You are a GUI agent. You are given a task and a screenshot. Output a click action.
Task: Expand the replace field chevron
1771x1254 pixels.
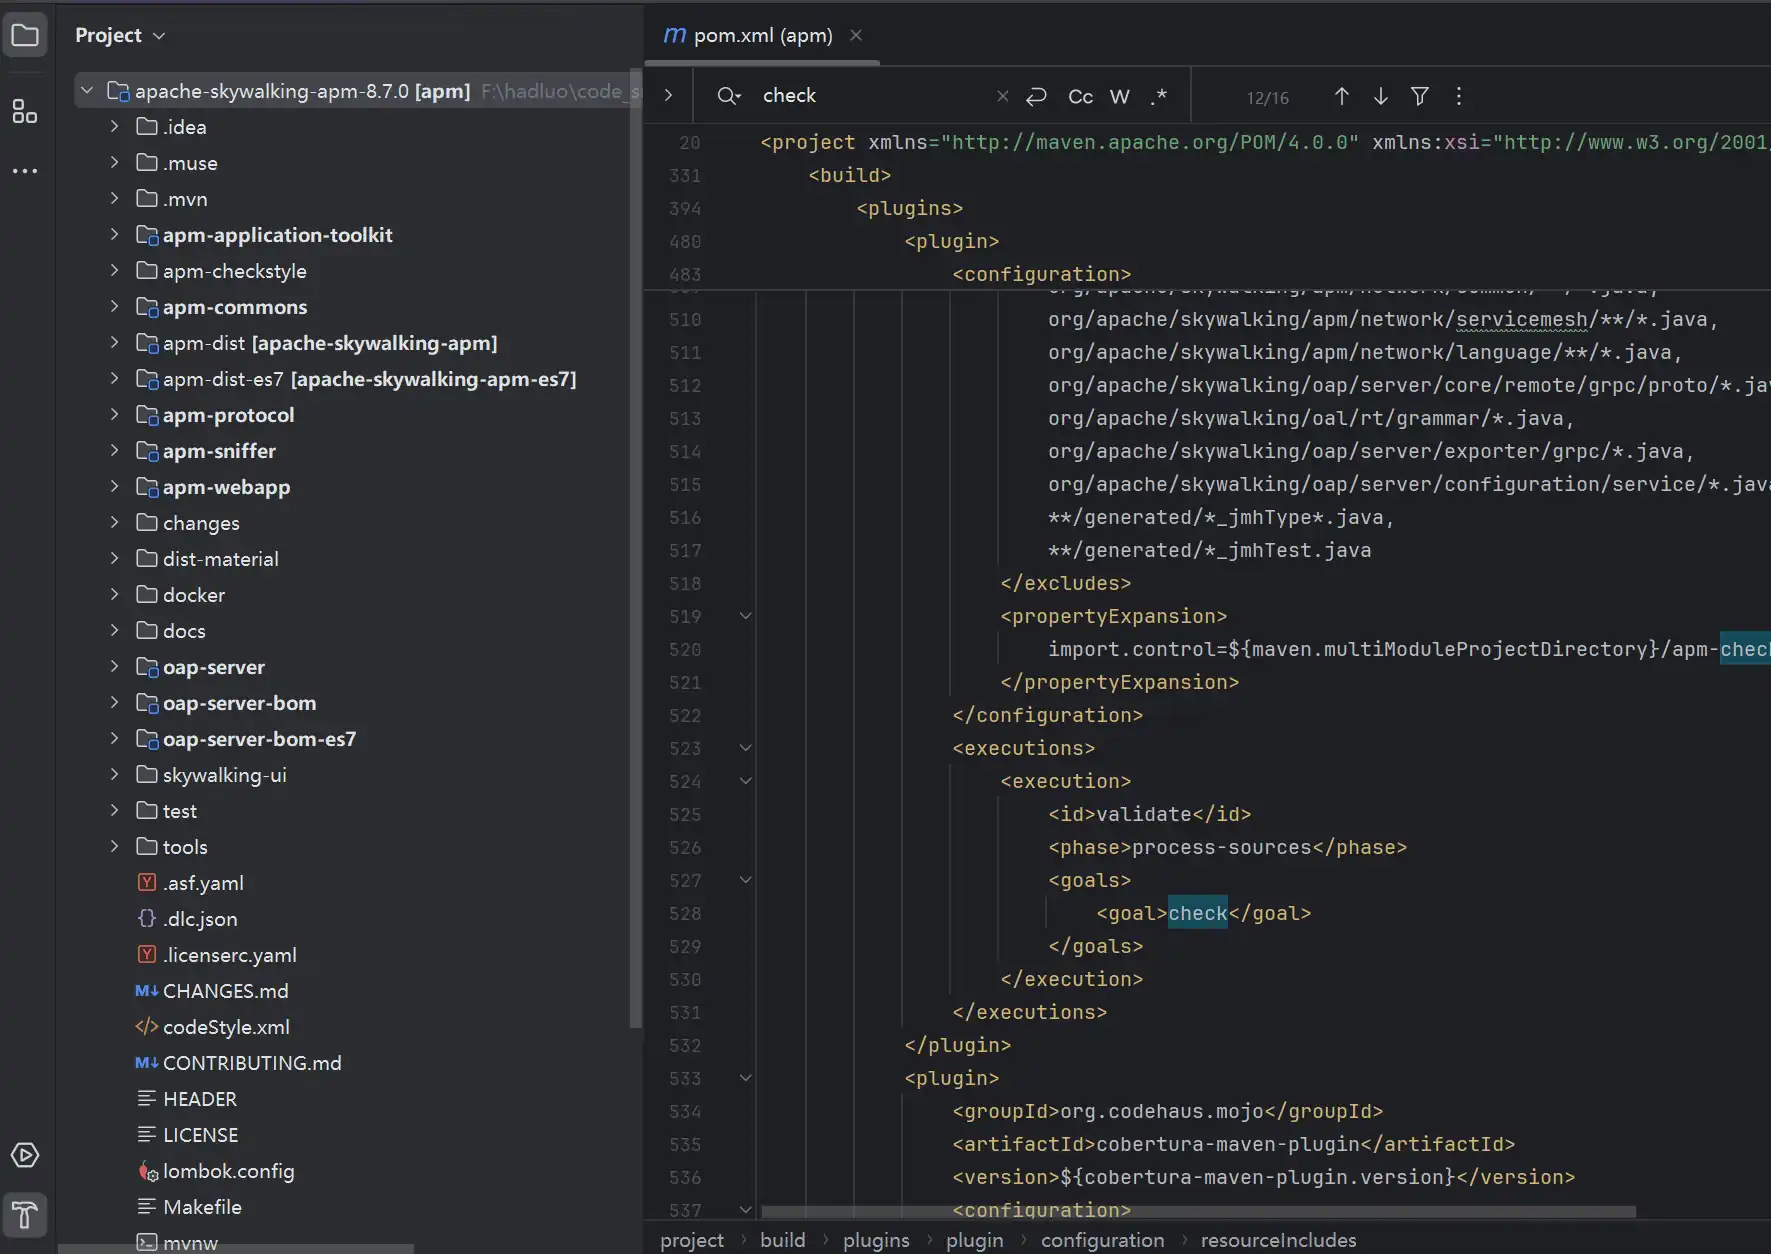coord(668,96)
